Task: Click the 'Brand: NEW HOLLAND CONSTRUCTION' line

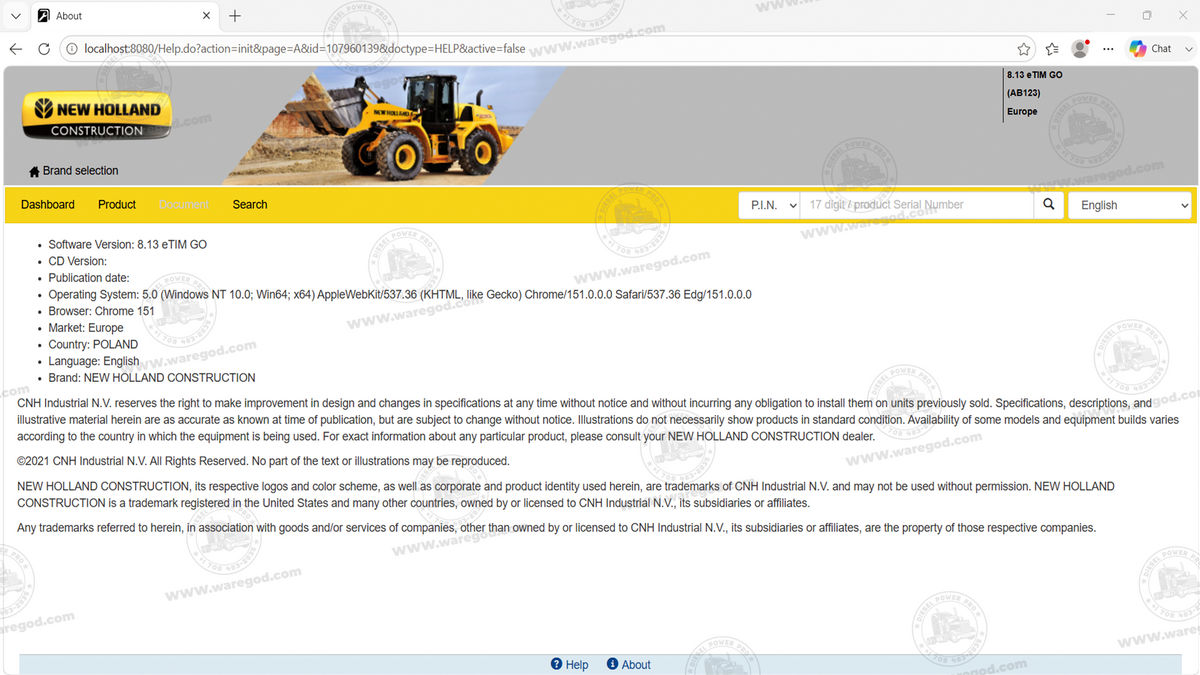Action: [152, 378]
